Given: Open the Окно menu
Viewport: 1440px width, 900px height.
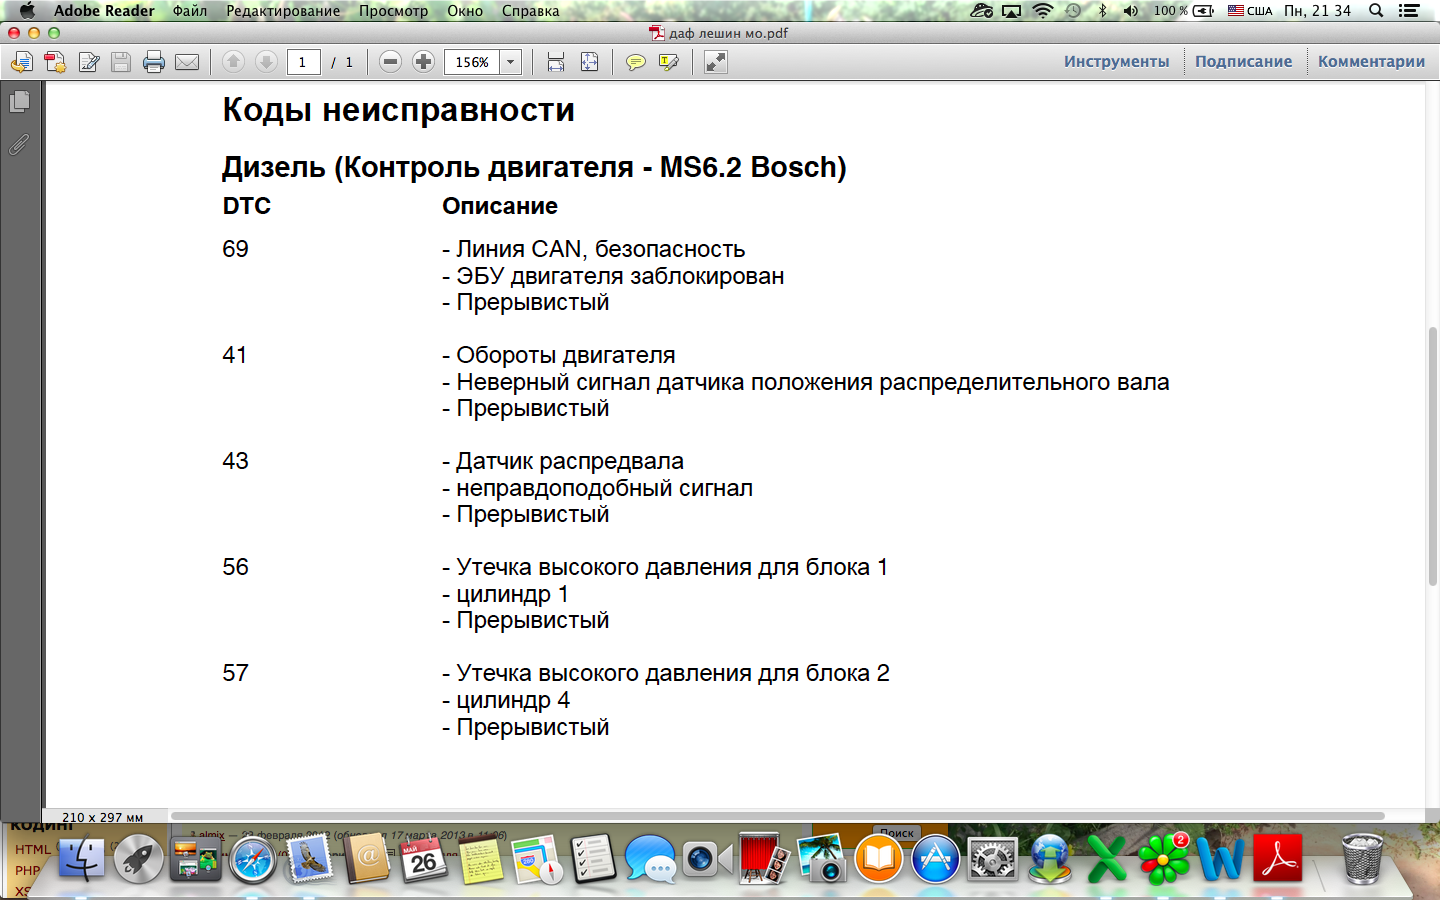Looking at the screenshot, I should point(465,11).
